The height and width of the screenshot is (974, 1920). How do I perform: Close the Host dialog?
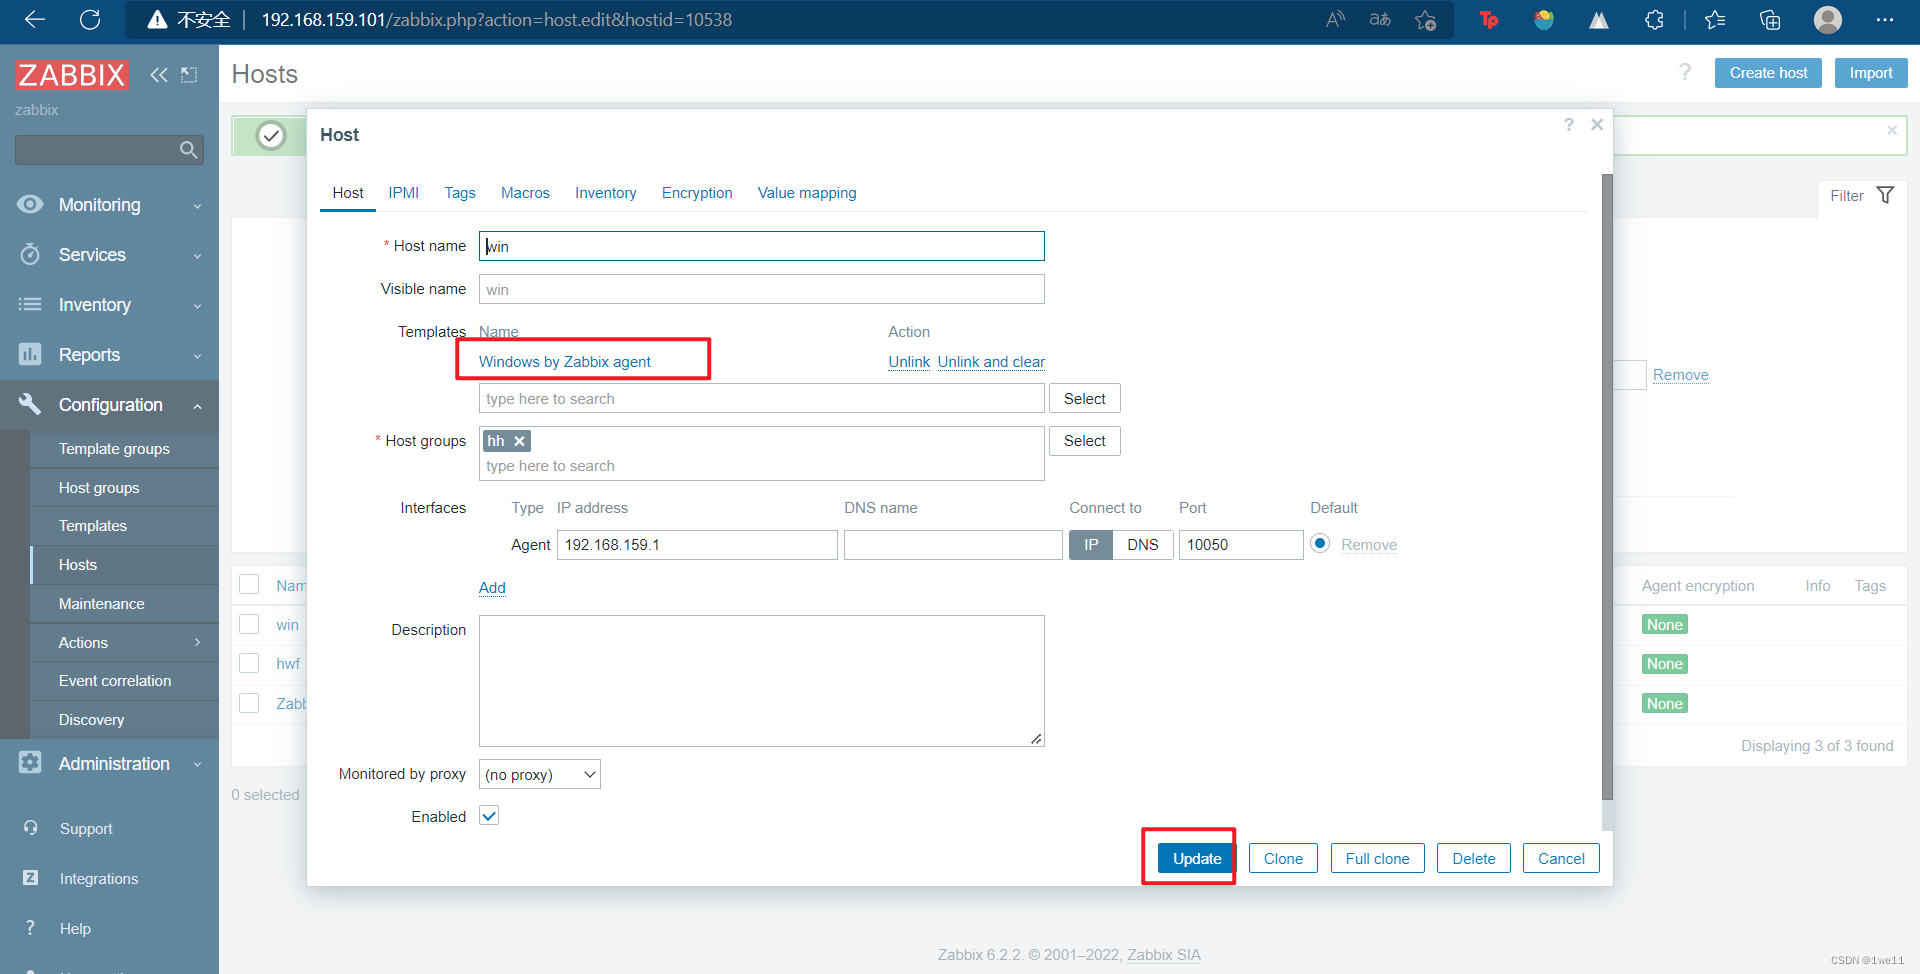[x=1597, y=124]
